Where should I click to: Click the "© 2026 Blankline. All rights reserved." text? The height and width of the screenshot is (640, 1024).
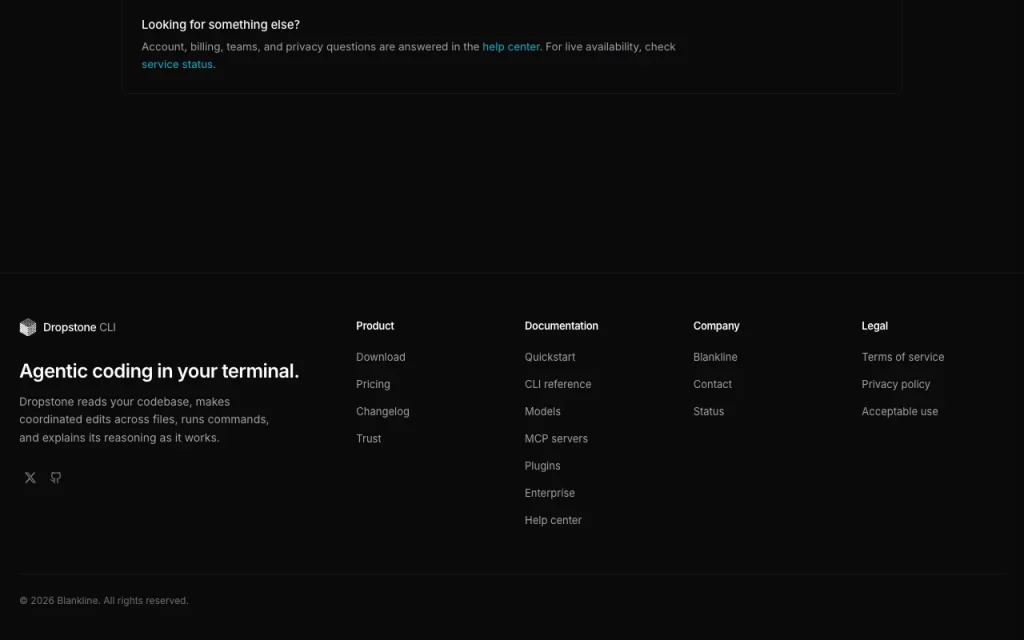[x=104, y=600]
